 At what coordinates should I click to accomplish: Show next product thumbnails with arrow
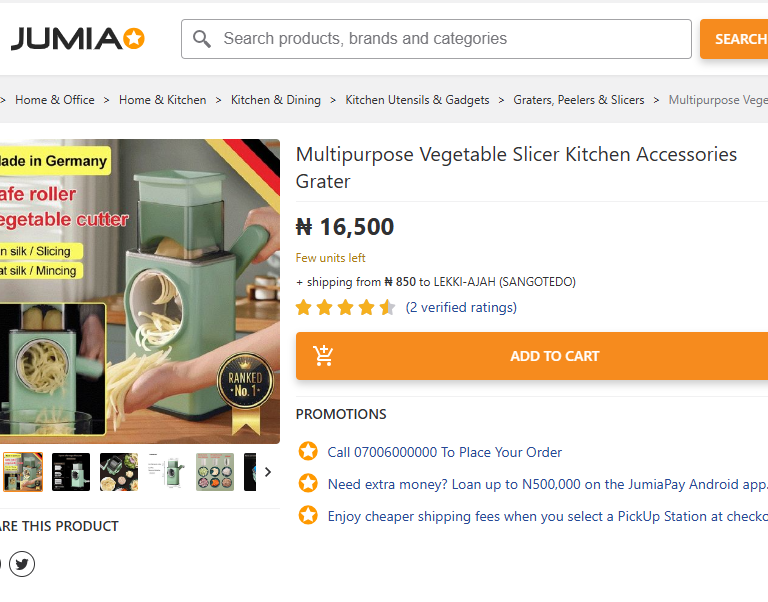pos(267,472)
